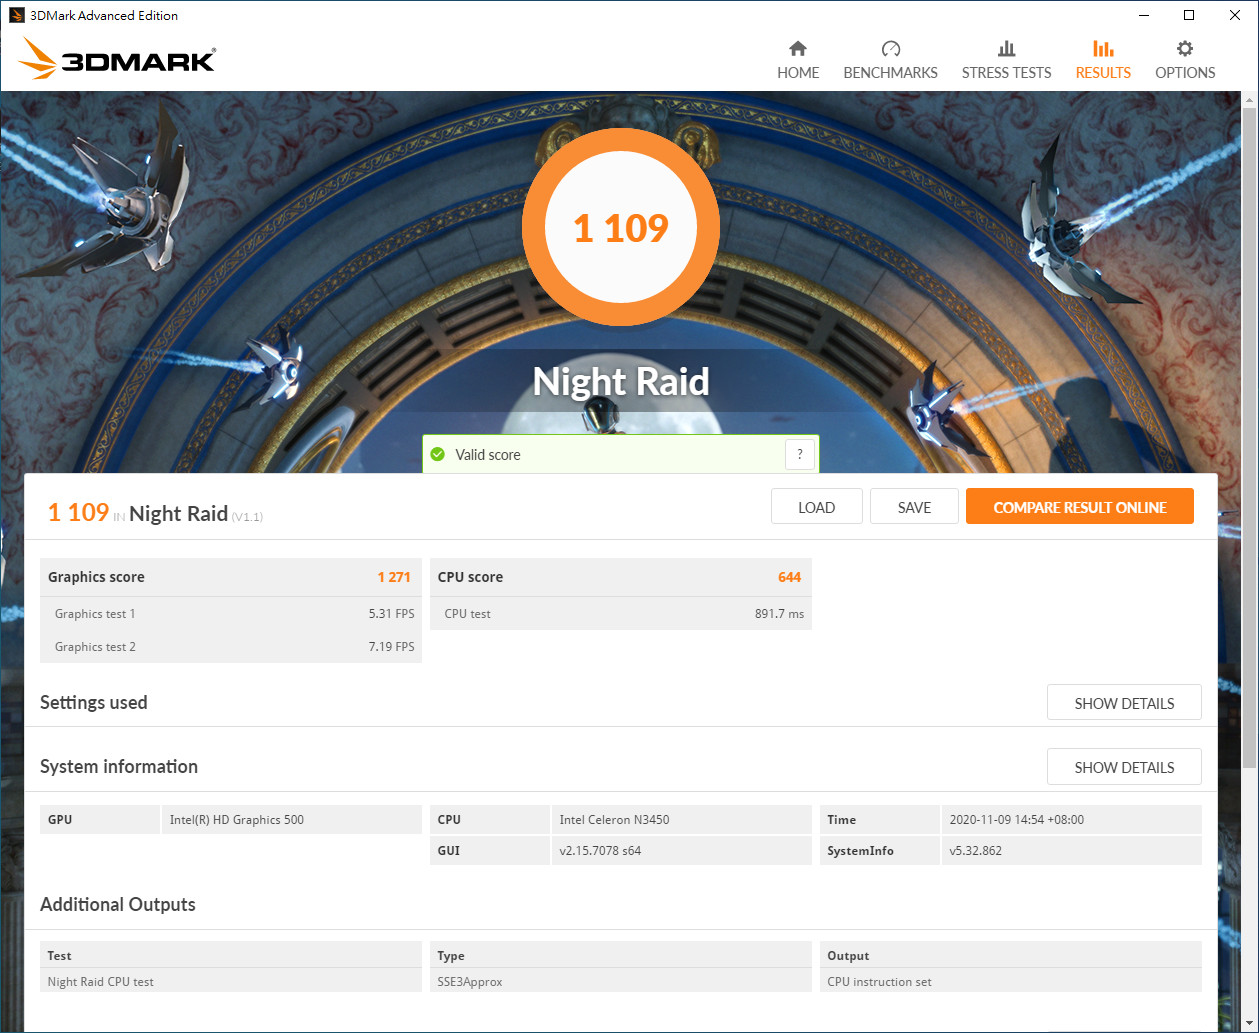This screenshot has width=1259, height=1033.
Task: Select the Results bar chart icon
Action: point(1103,49)
